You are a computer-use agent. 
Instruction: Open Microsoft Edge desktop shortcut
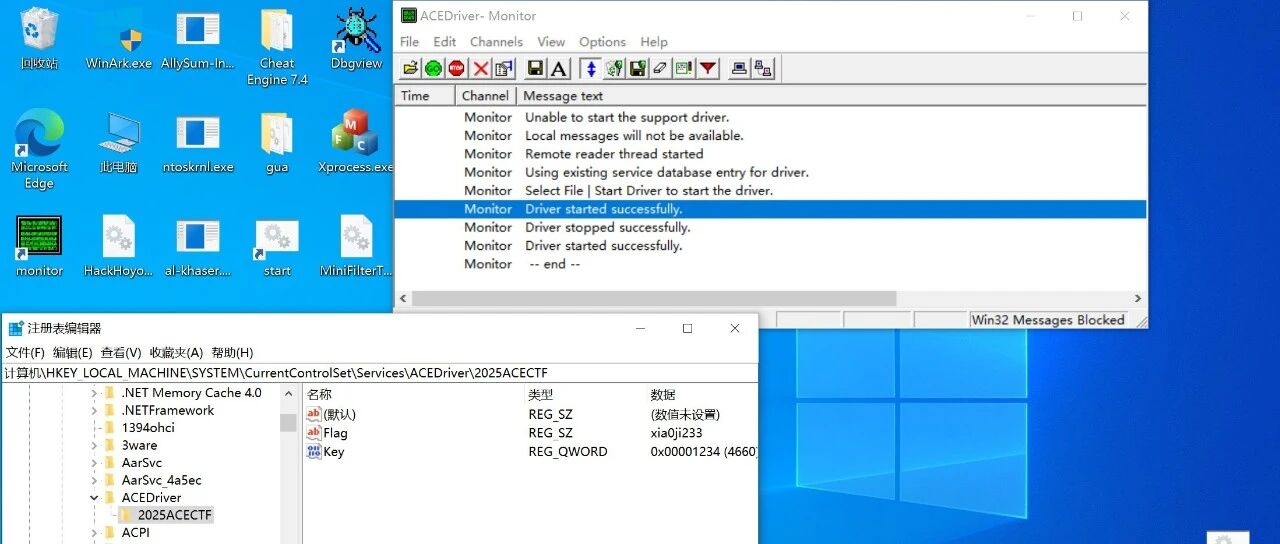[39, 149]
